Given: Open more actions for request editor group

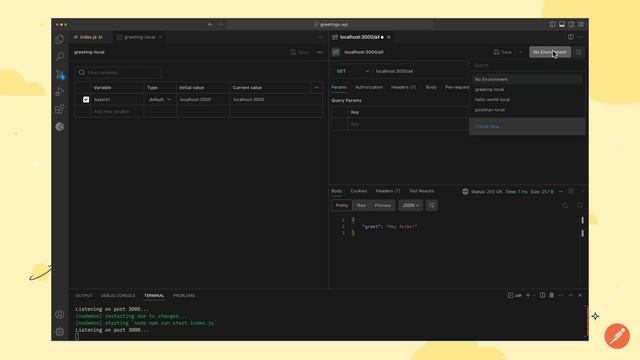Looking at the screenshot, I should 580,37.
